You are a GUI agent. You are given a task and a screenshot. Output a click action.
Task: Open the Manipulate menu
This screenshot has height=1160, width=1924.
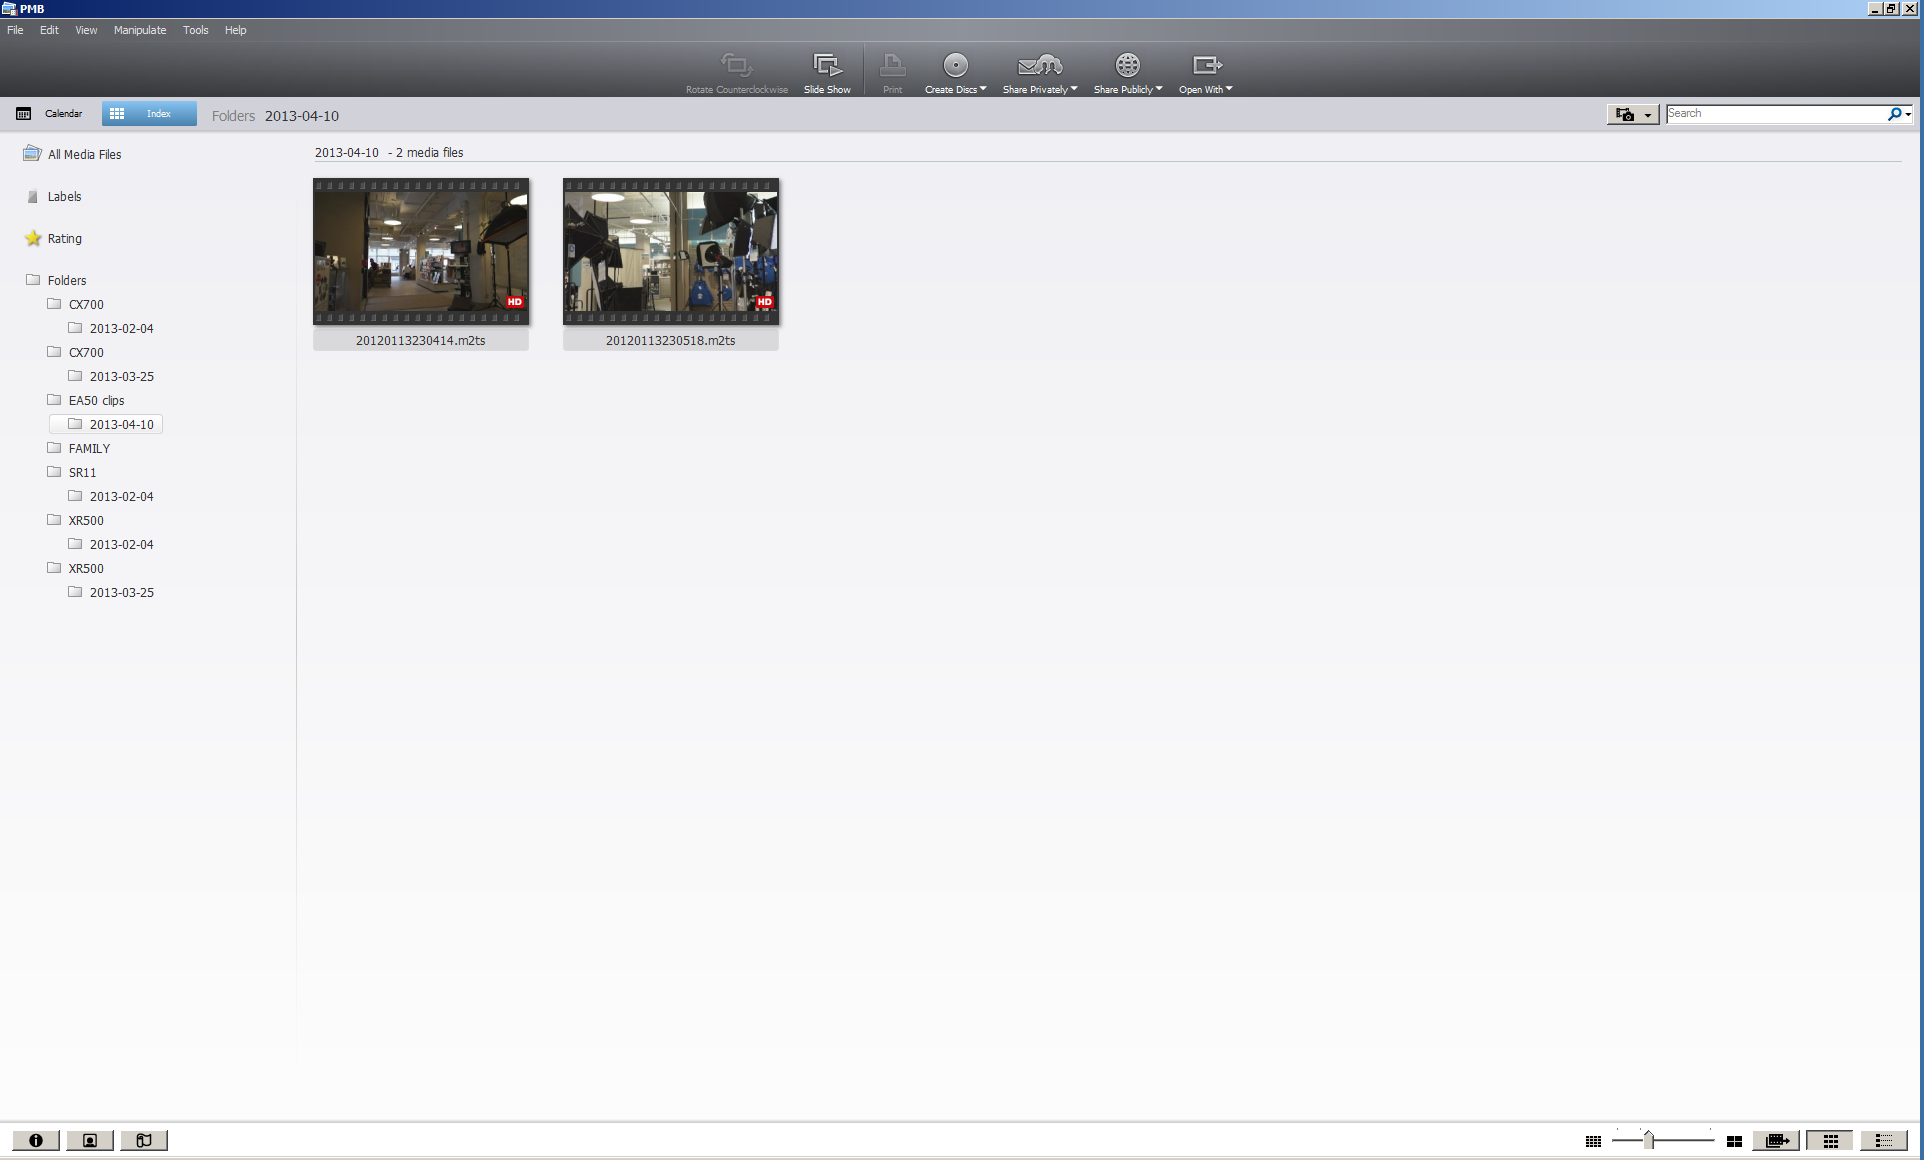140,30
